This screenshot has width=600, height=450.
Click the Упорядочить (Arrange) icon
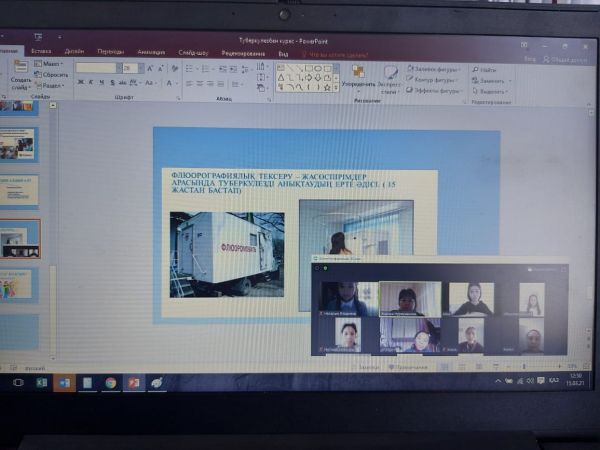(357, 74)
